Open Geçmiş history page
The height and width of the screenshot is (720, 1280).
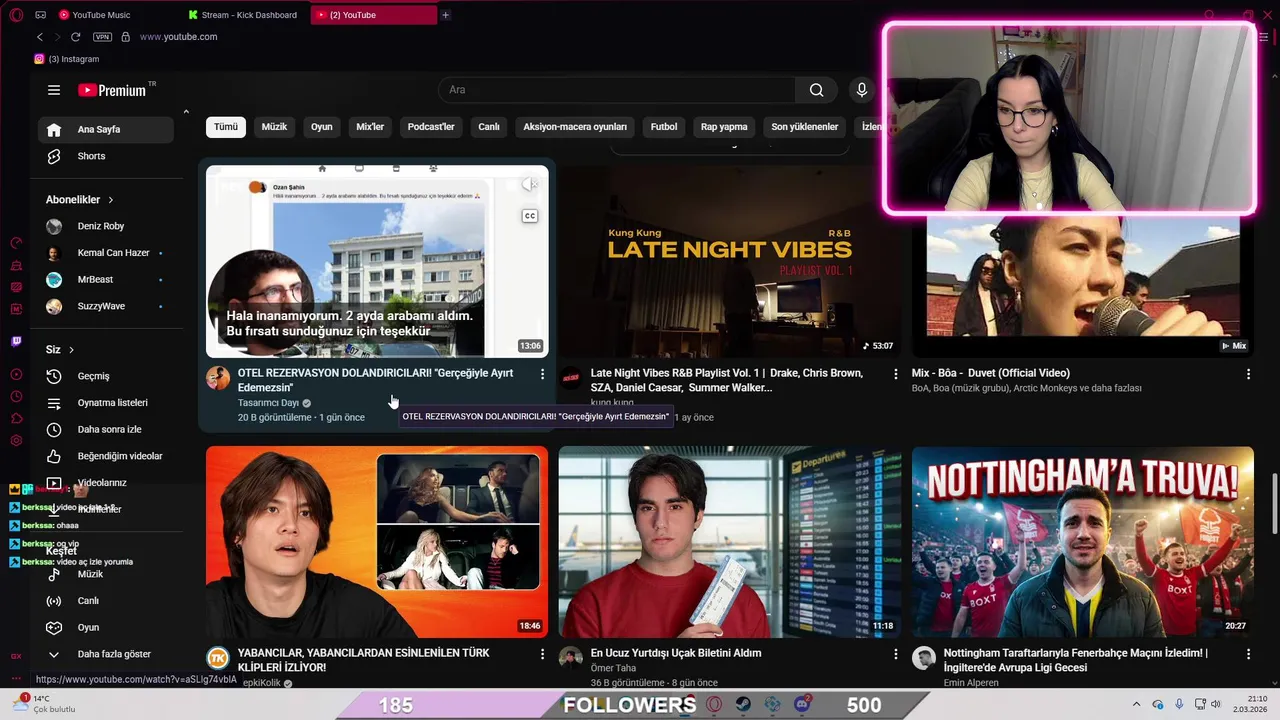point(105,376)
